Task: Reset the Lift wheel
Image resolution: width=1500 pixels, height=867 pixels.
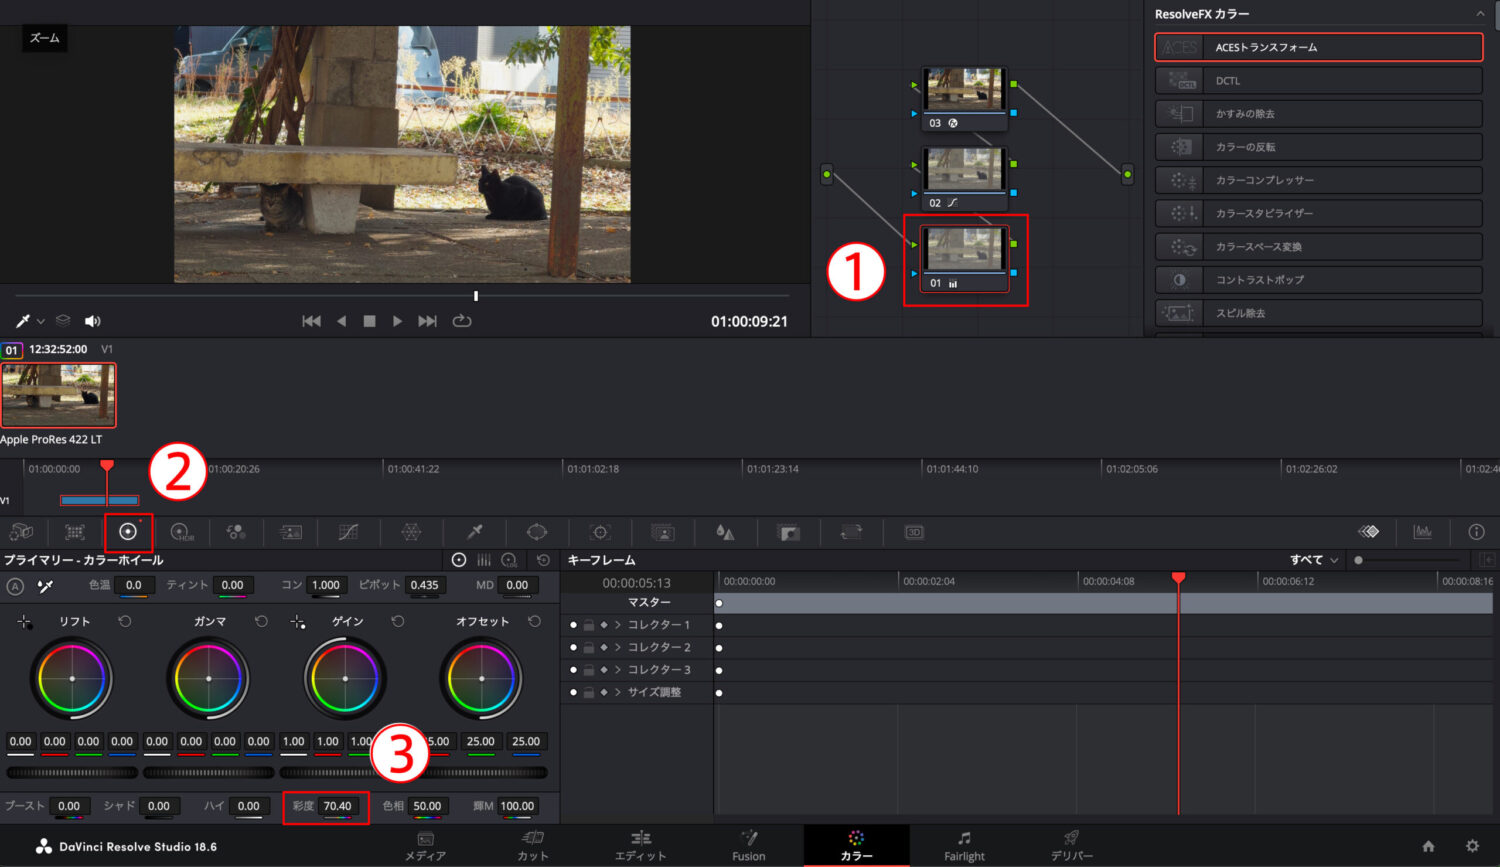Action: pos(124,621)
